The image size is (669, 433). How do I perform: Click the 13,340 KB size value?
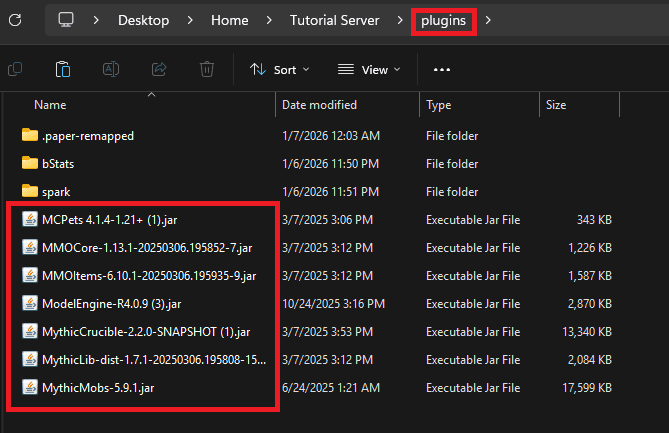(x=587, y=331)
